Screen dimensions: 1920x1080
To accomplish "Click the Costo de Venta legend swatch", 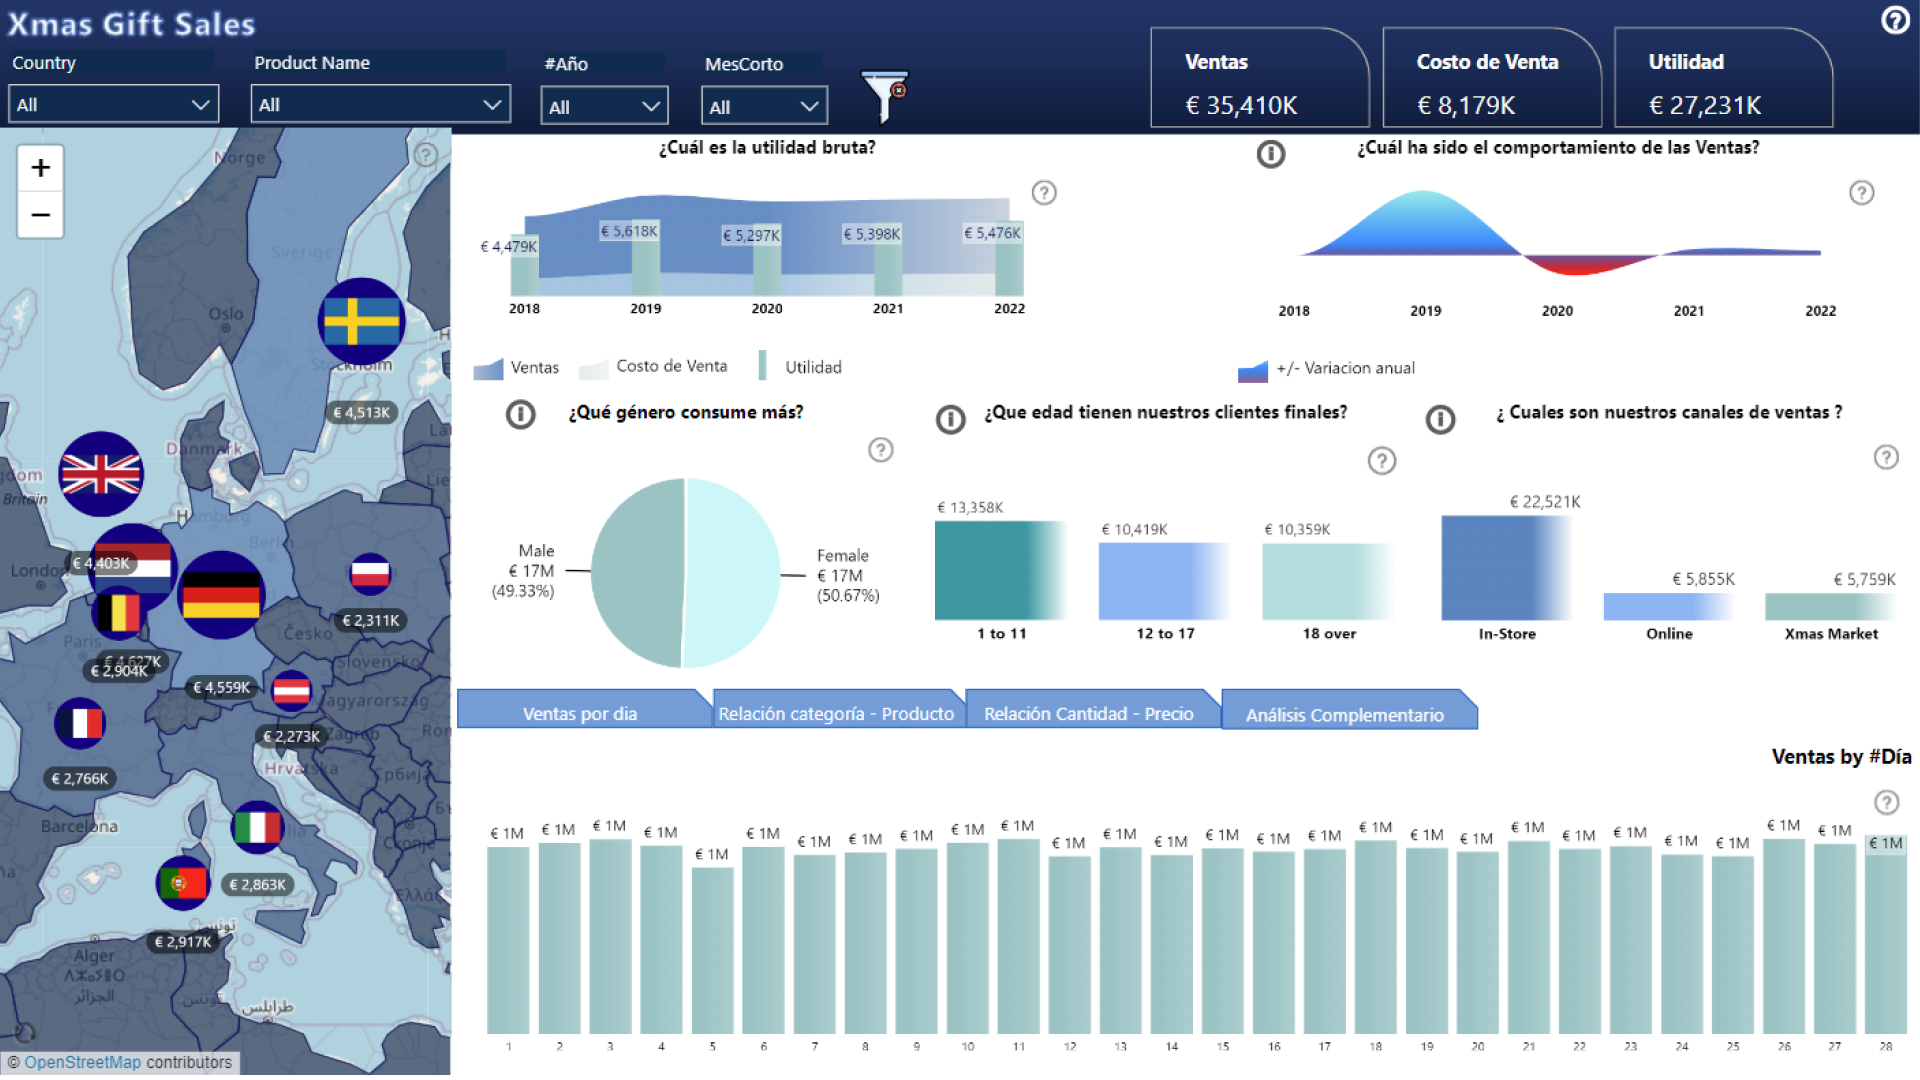I will (x=594, y=369).
